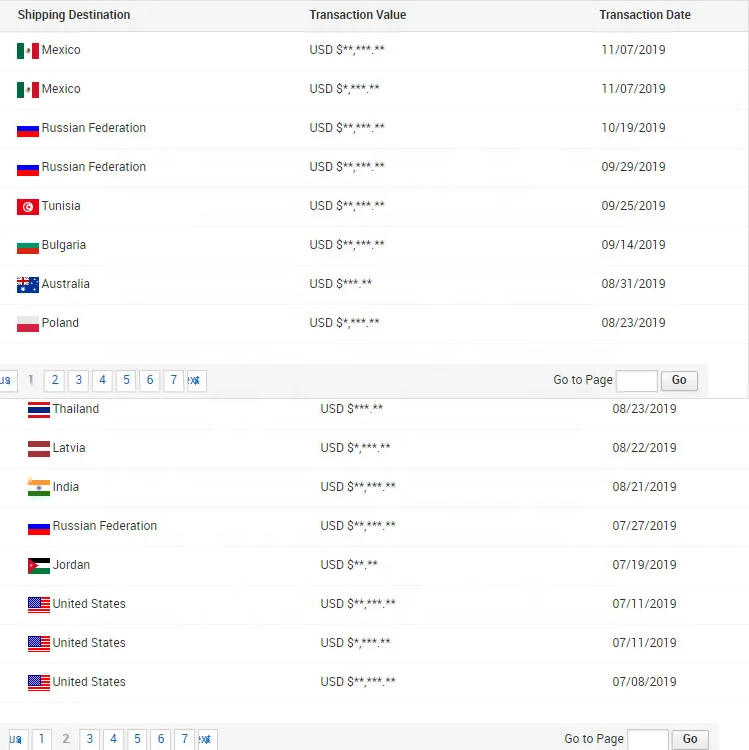Click the Tunisia flag icon

click(x=28, y=207)
